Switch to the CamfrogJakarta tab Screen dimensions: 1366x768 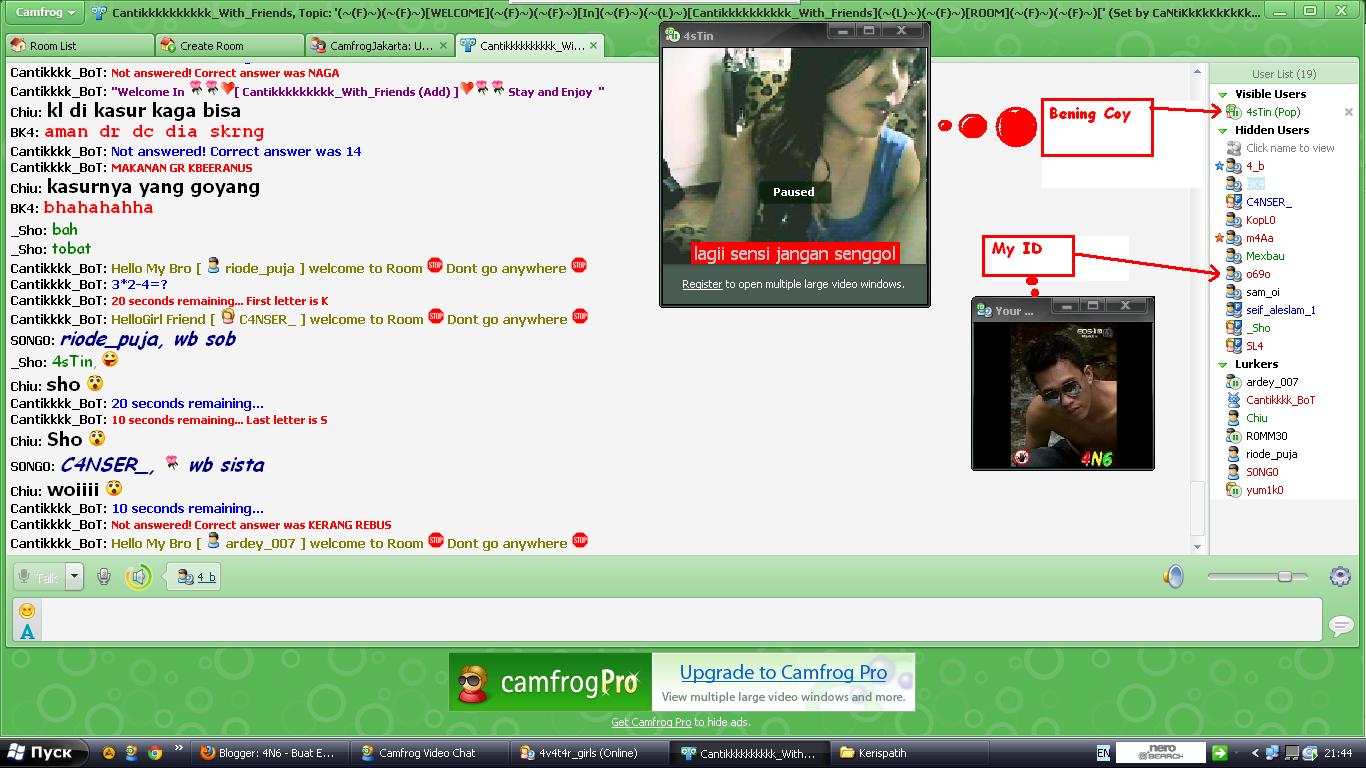click(379, 46)
